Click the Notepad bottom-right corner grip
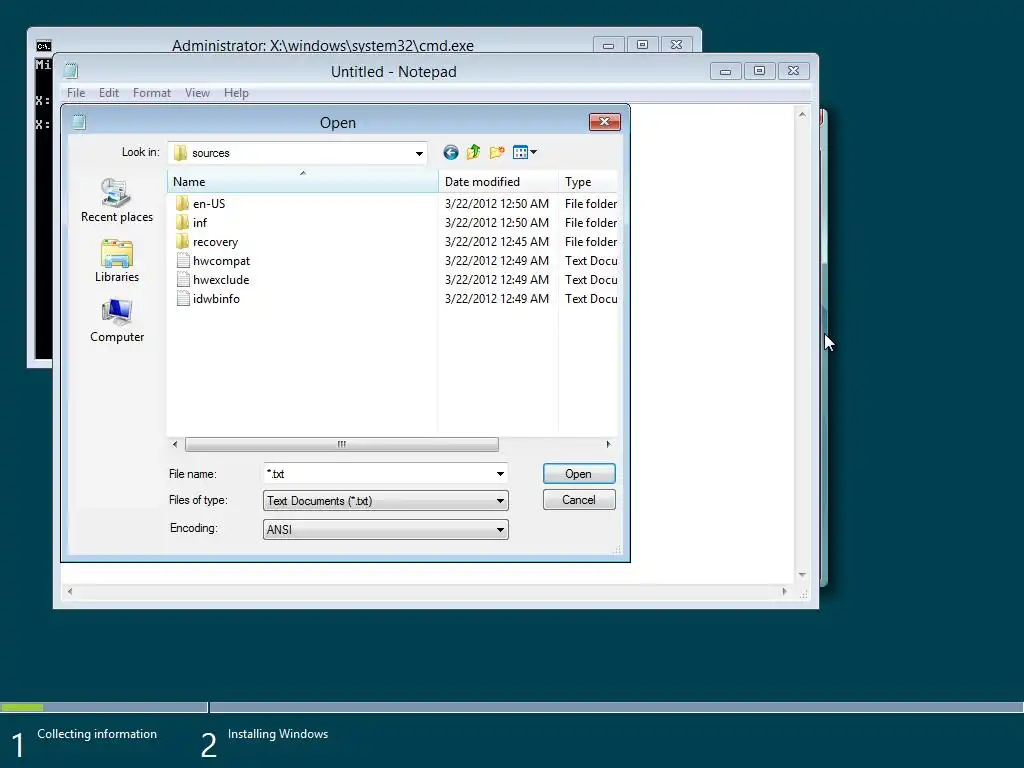Viewport: 1024px width, 768px height. pyautogui.click(x=804, y=594)
